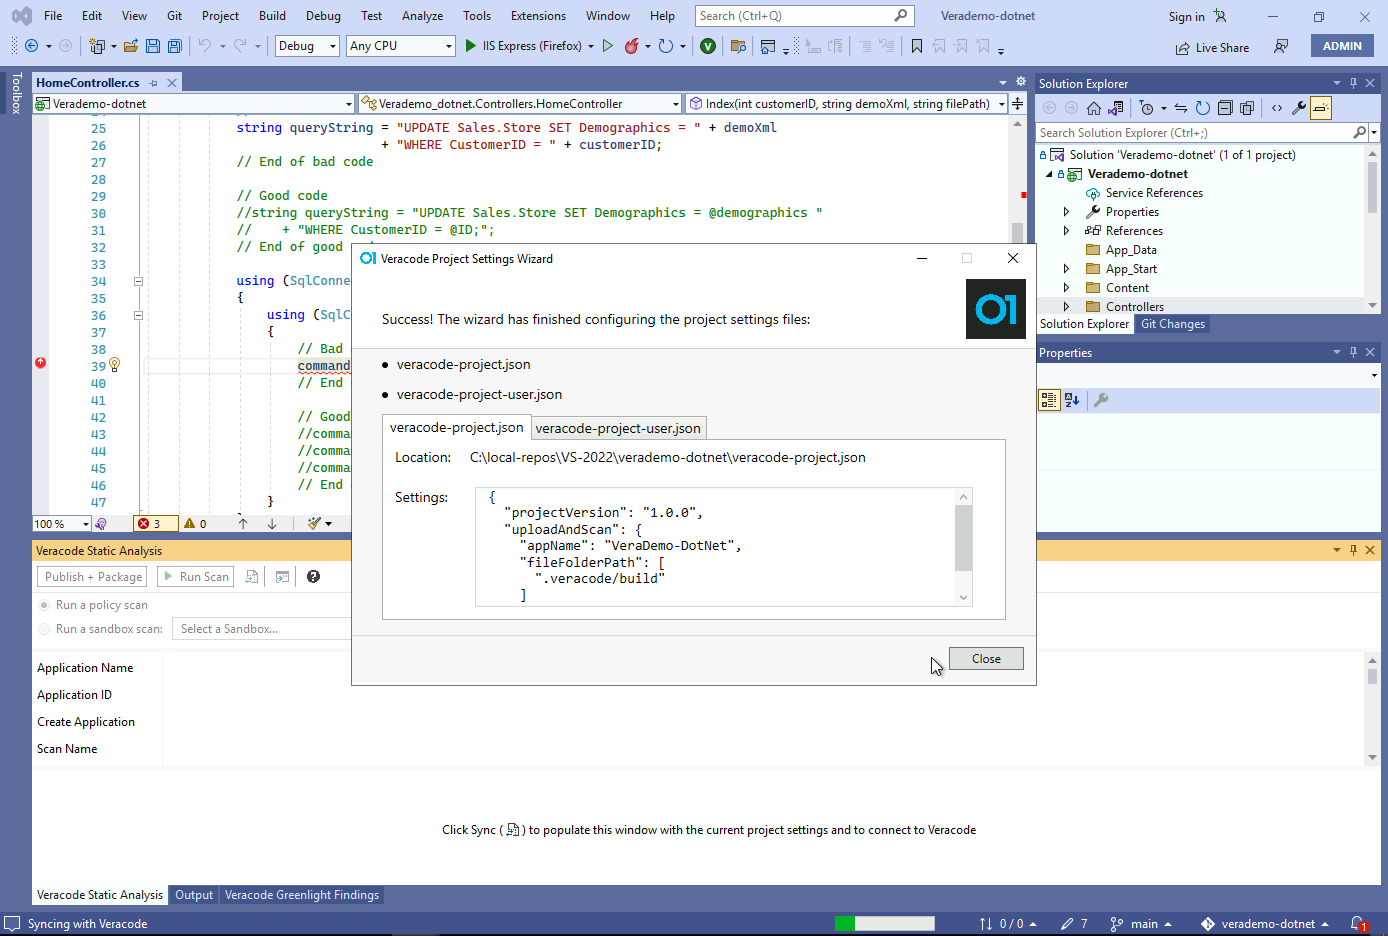Click the Save floppy disk icon
Screen dimensions: 1388x936
(153, 46)
